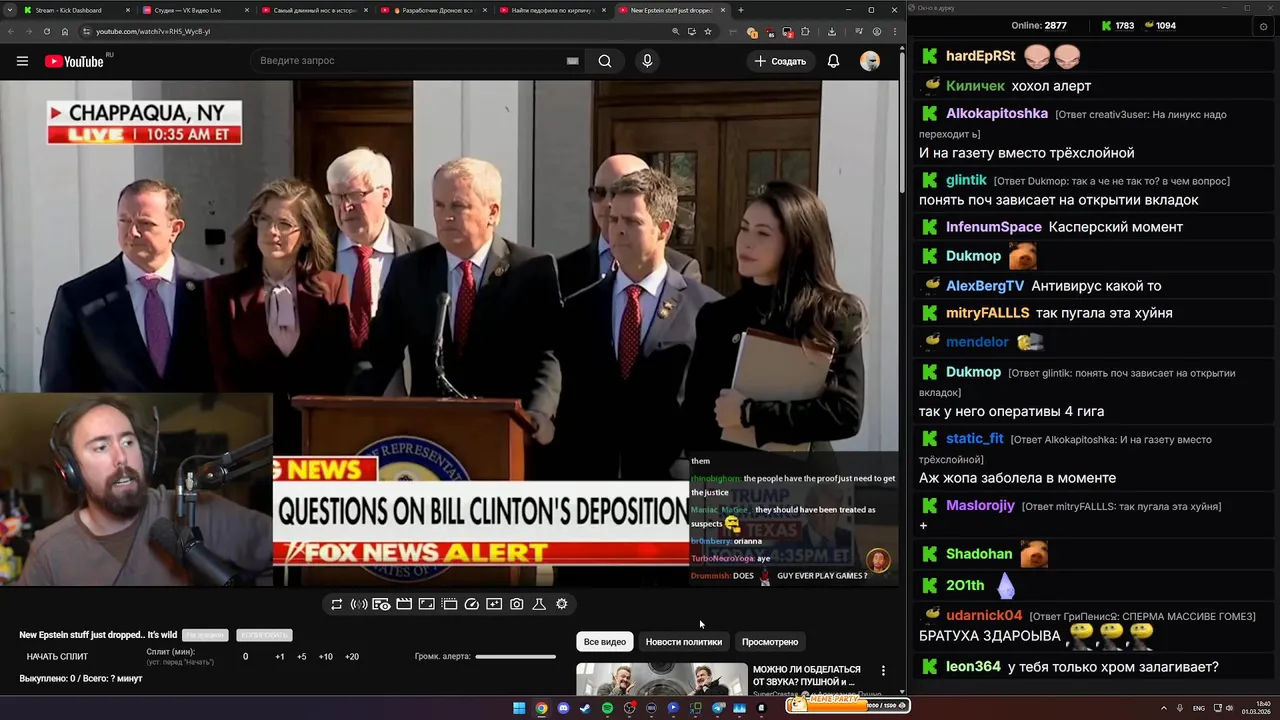Take a video screenshot with camera icon

click(516, 604)
